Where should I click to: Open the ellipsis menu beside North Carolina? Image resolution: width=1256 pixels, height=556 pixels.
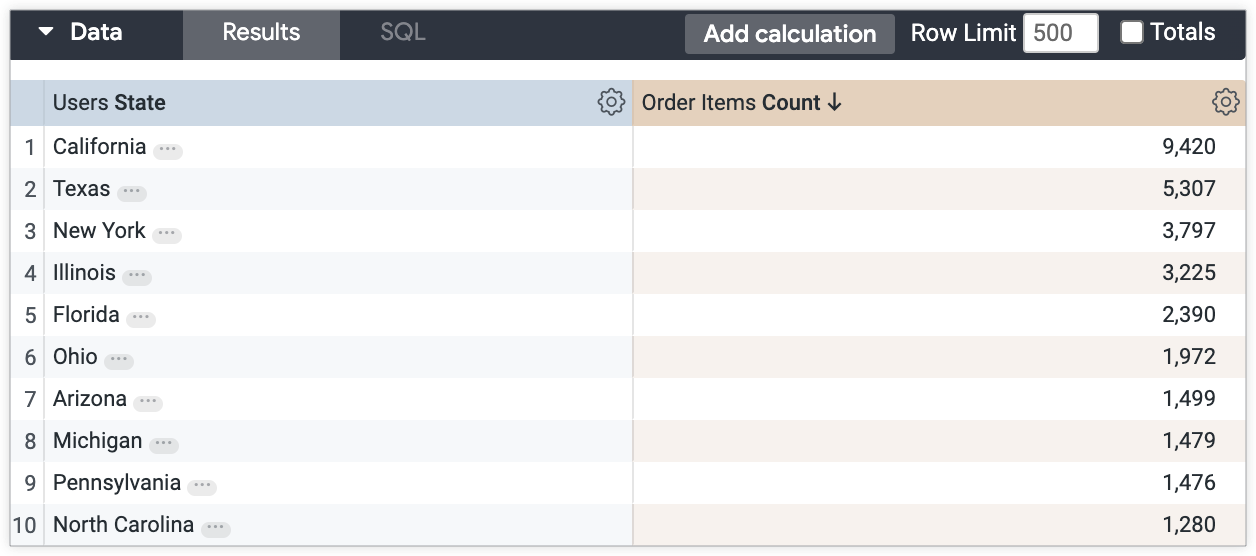tap(215, 528)
